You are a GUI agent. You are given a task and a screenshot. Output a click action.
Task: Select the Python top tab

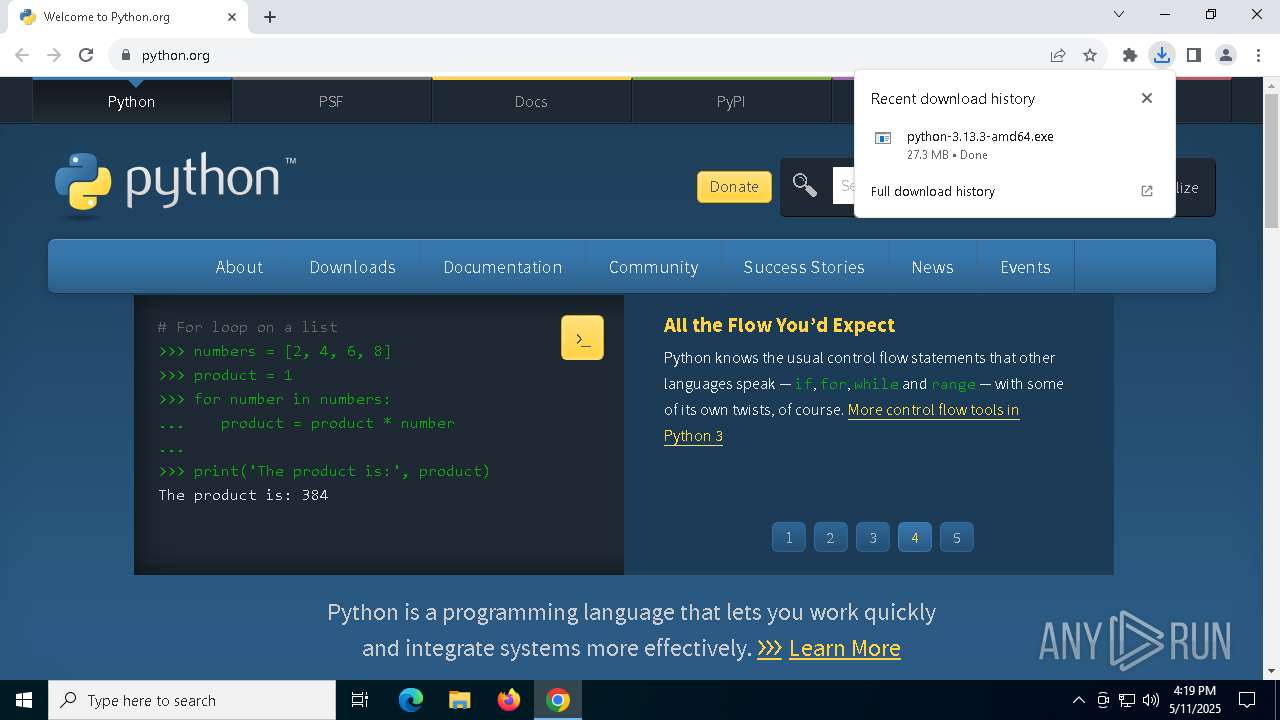coord(131,101)
